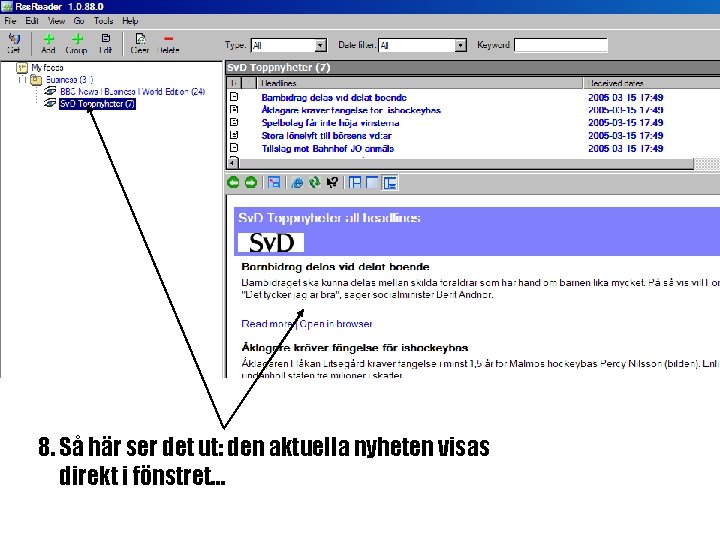Image resolution: width=720 pixels, height=540 pixels.
Task: Click the green Forward arrow icon
Action: pyautogui.click(x=251, y=183)
